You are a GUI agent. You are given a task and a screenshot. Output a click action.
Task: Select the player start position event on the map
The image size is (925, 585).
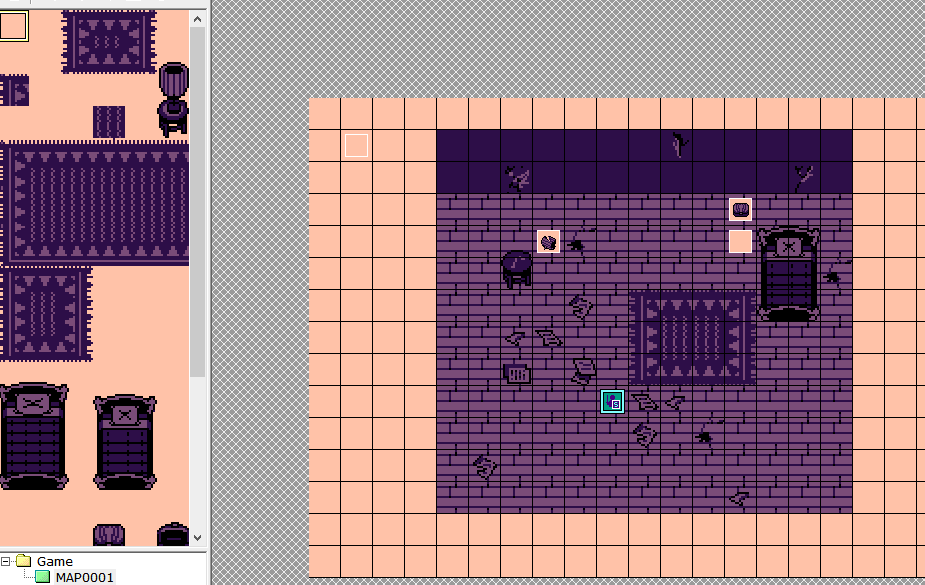pos(612,402)
